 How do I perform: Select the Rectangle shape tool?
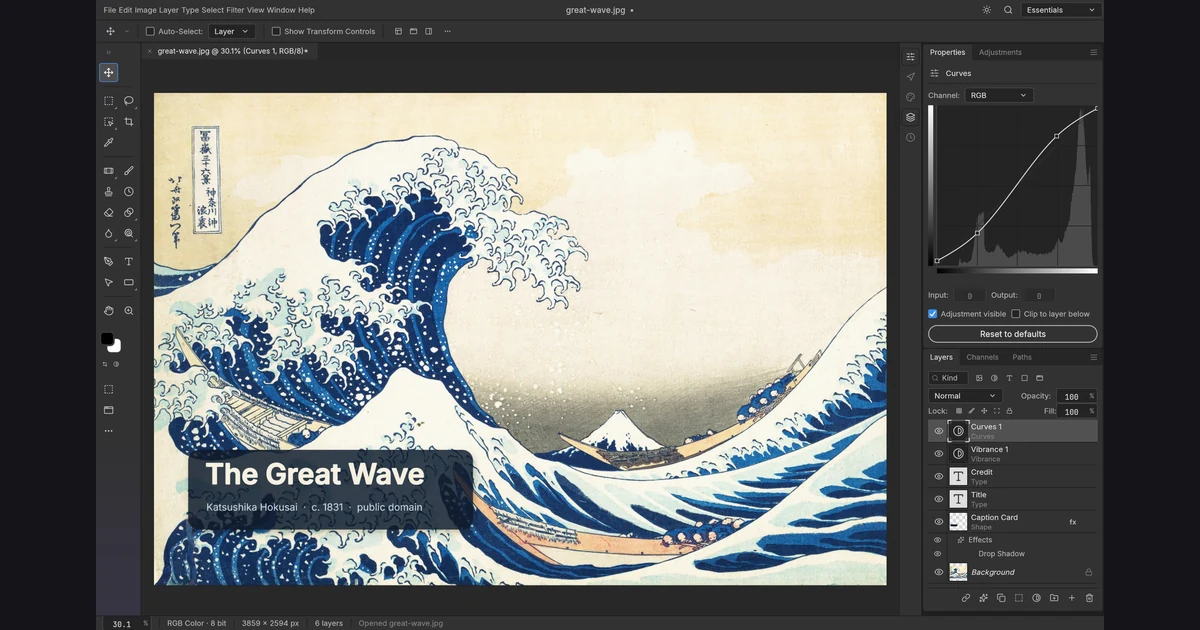pos(129,283)
